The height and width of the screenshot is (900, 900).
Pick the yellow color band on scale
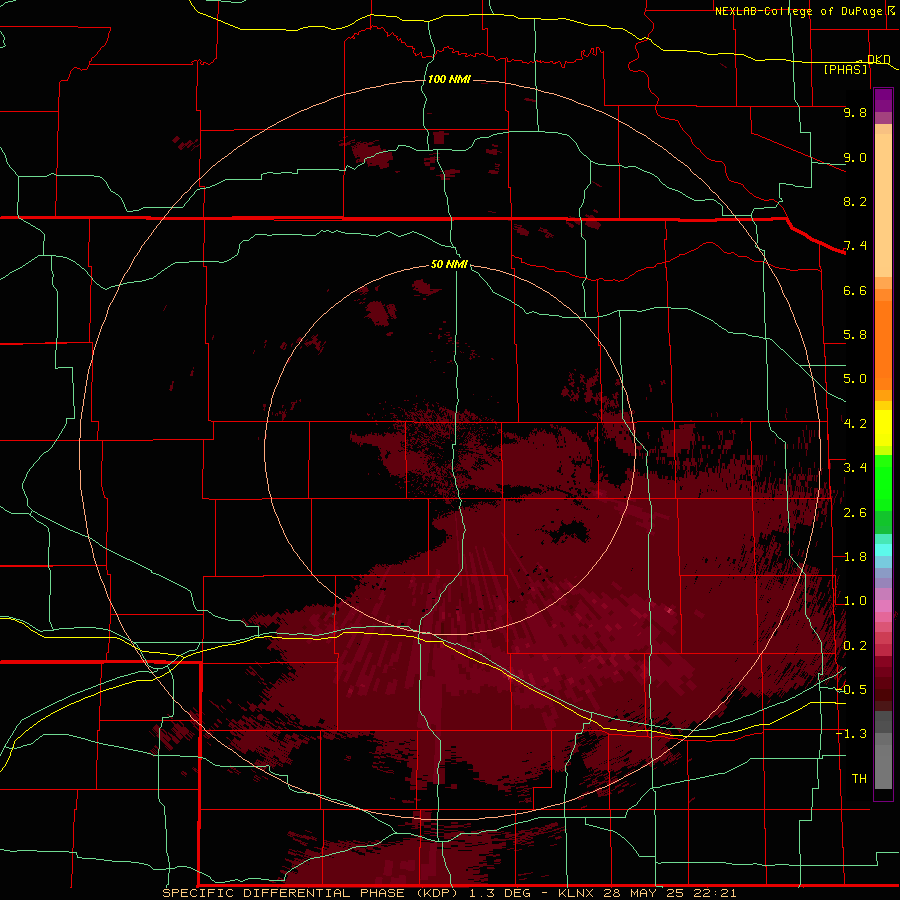click(x=883, y=428)
